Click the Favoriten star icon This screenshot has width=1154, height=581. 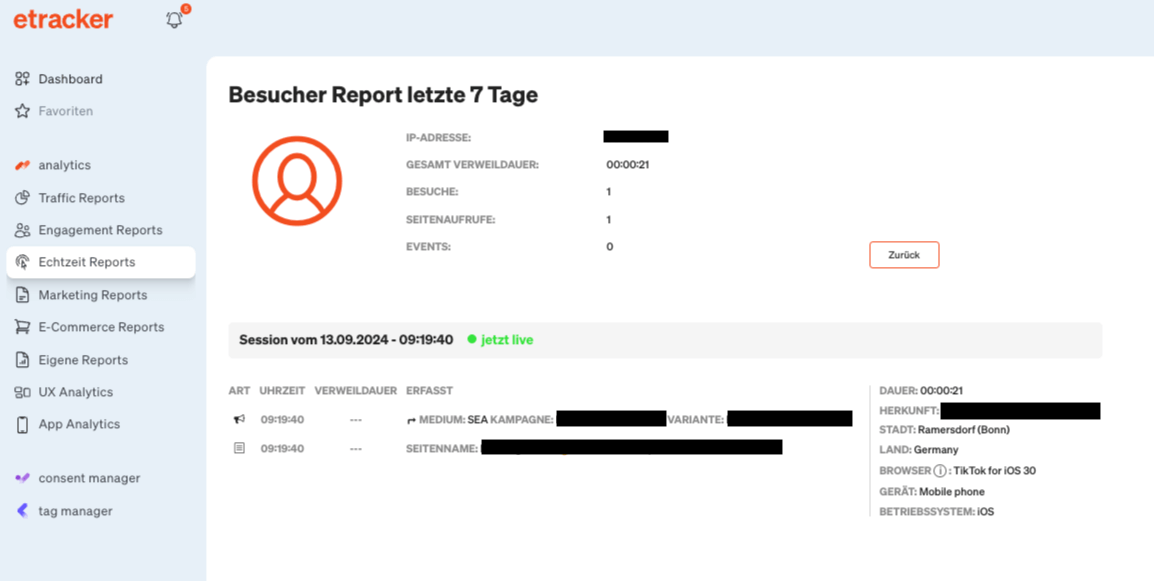tap(22, 111)
